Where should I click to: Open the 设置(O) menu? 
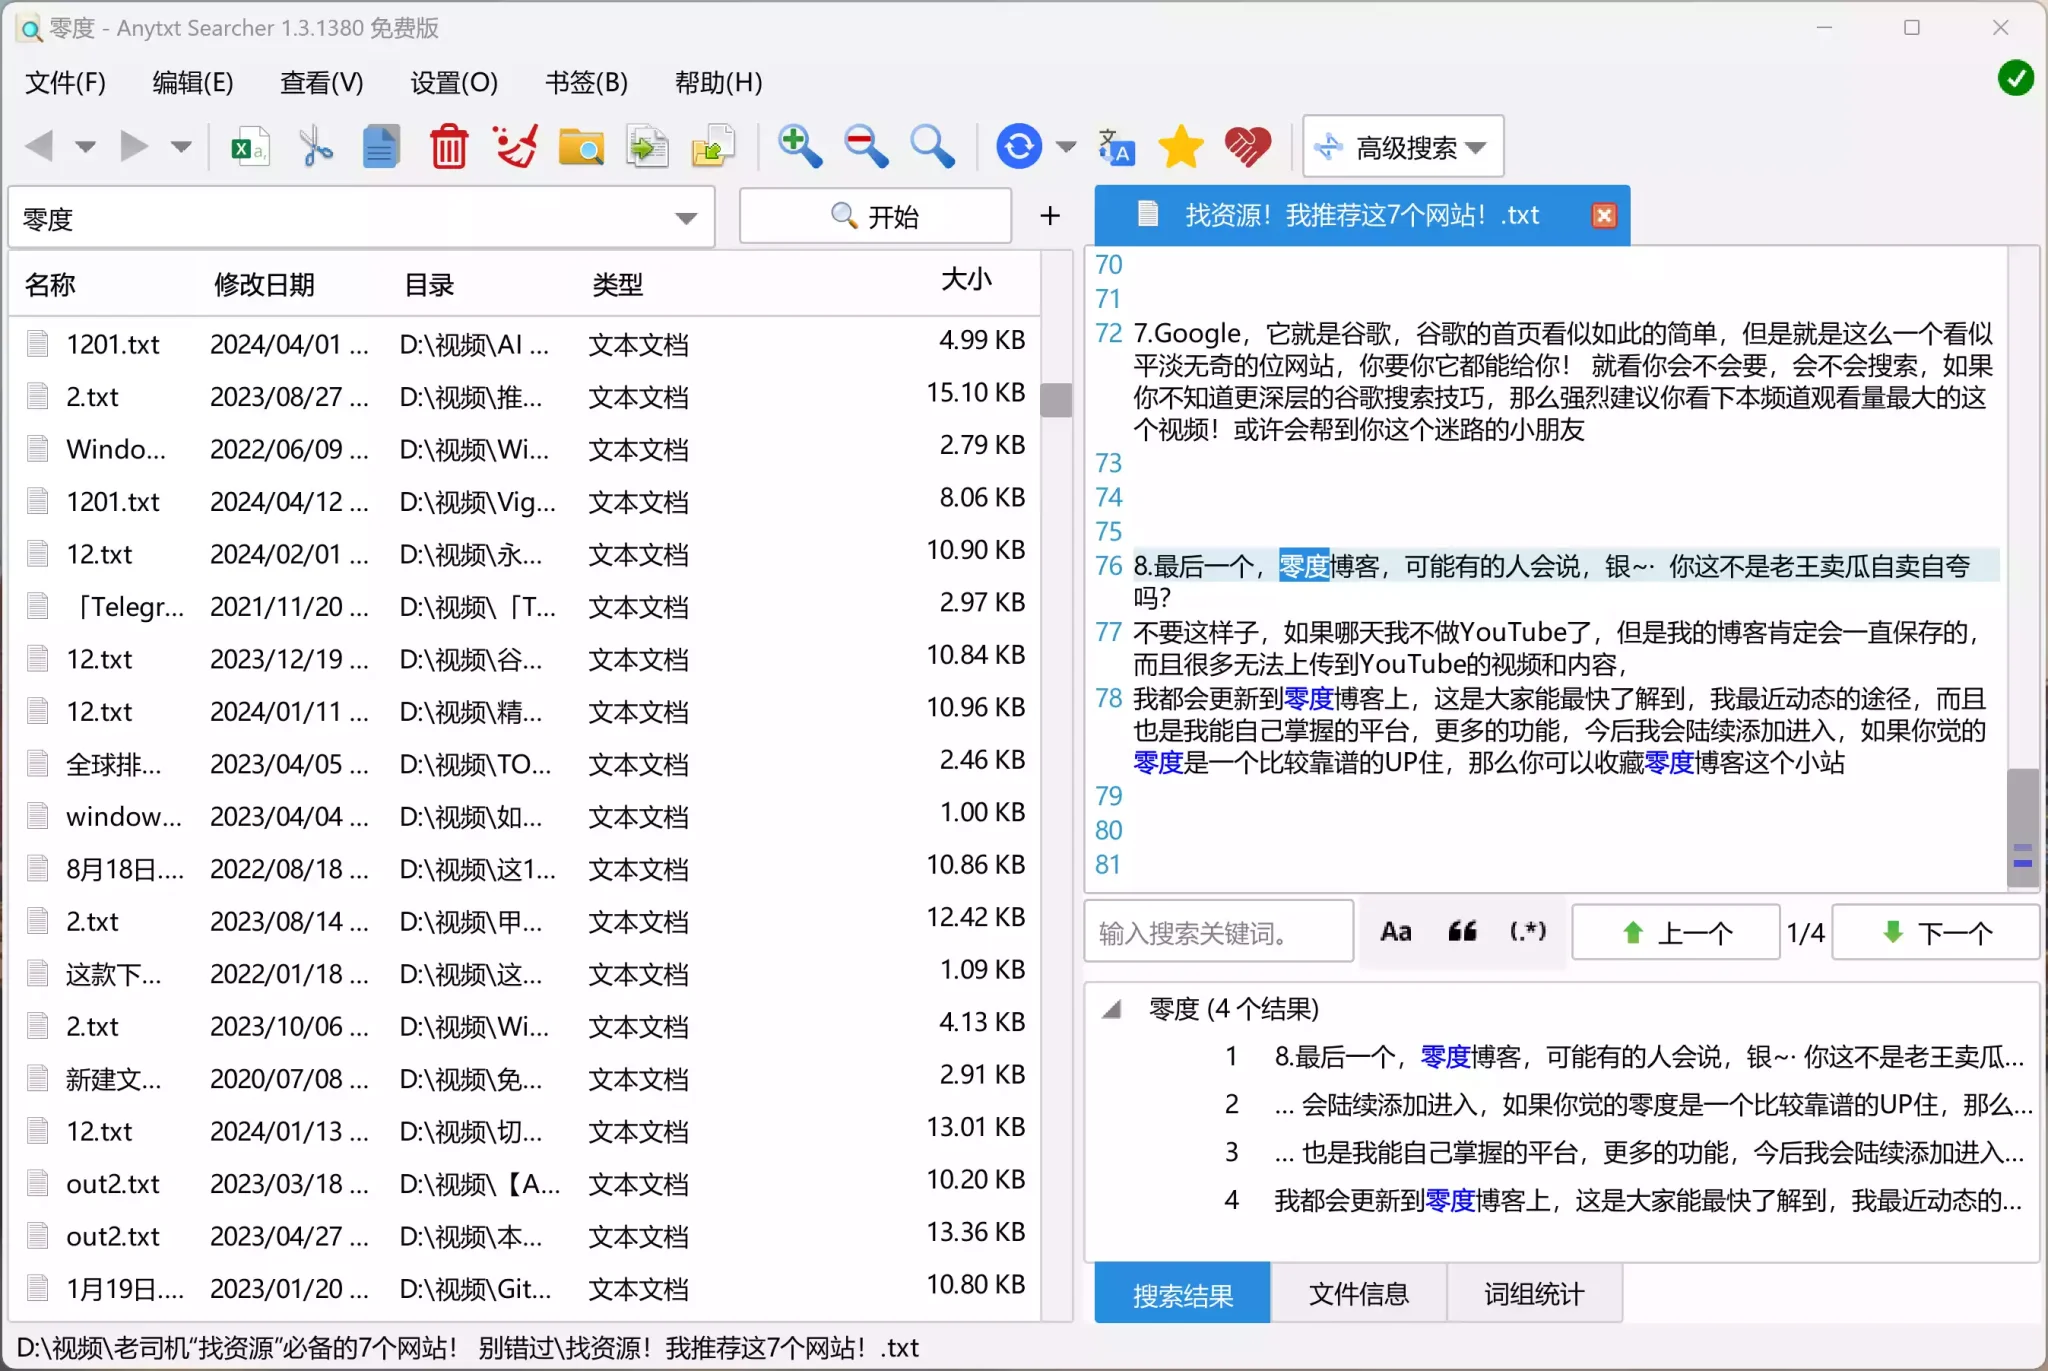(454, 82)
